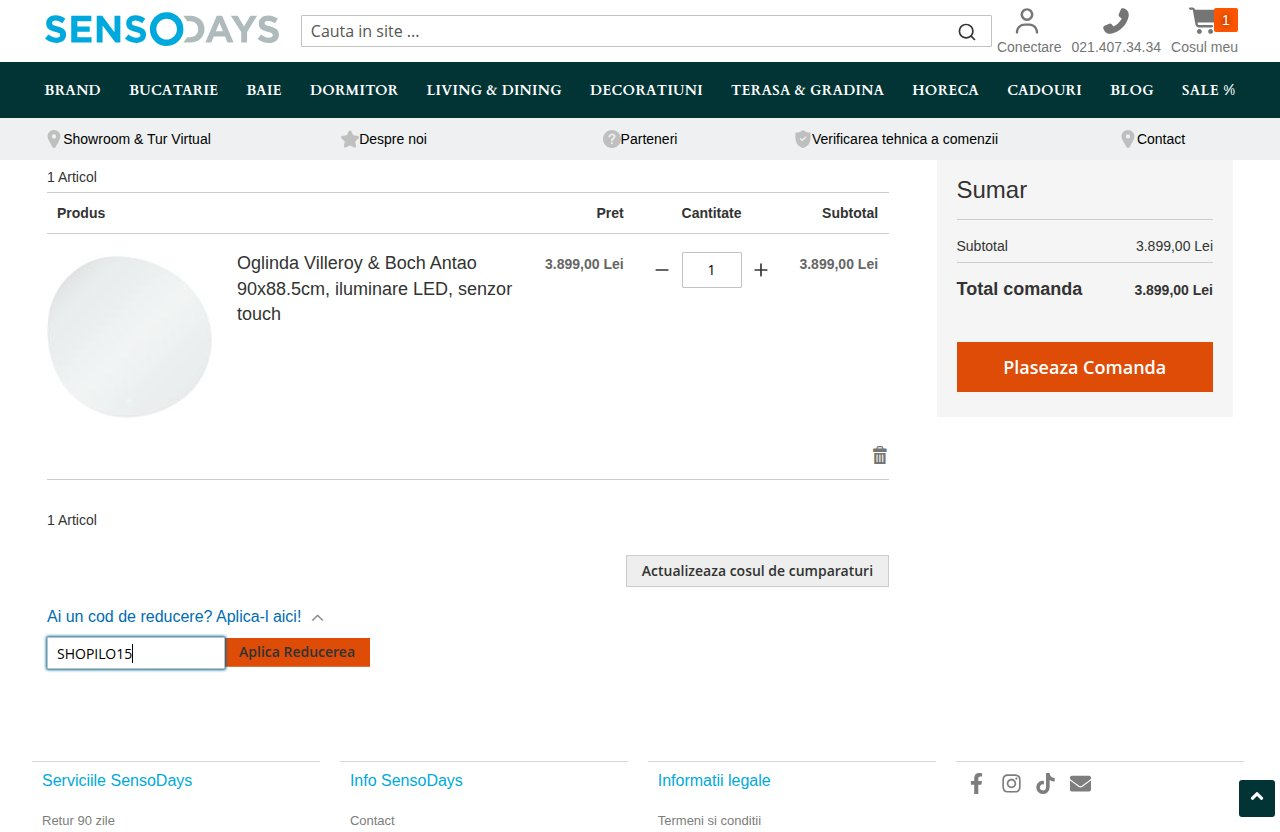This screenshot has width=1280, height=832.
Task: Open the LIVING & DINING menu
Action: point(494,90)
